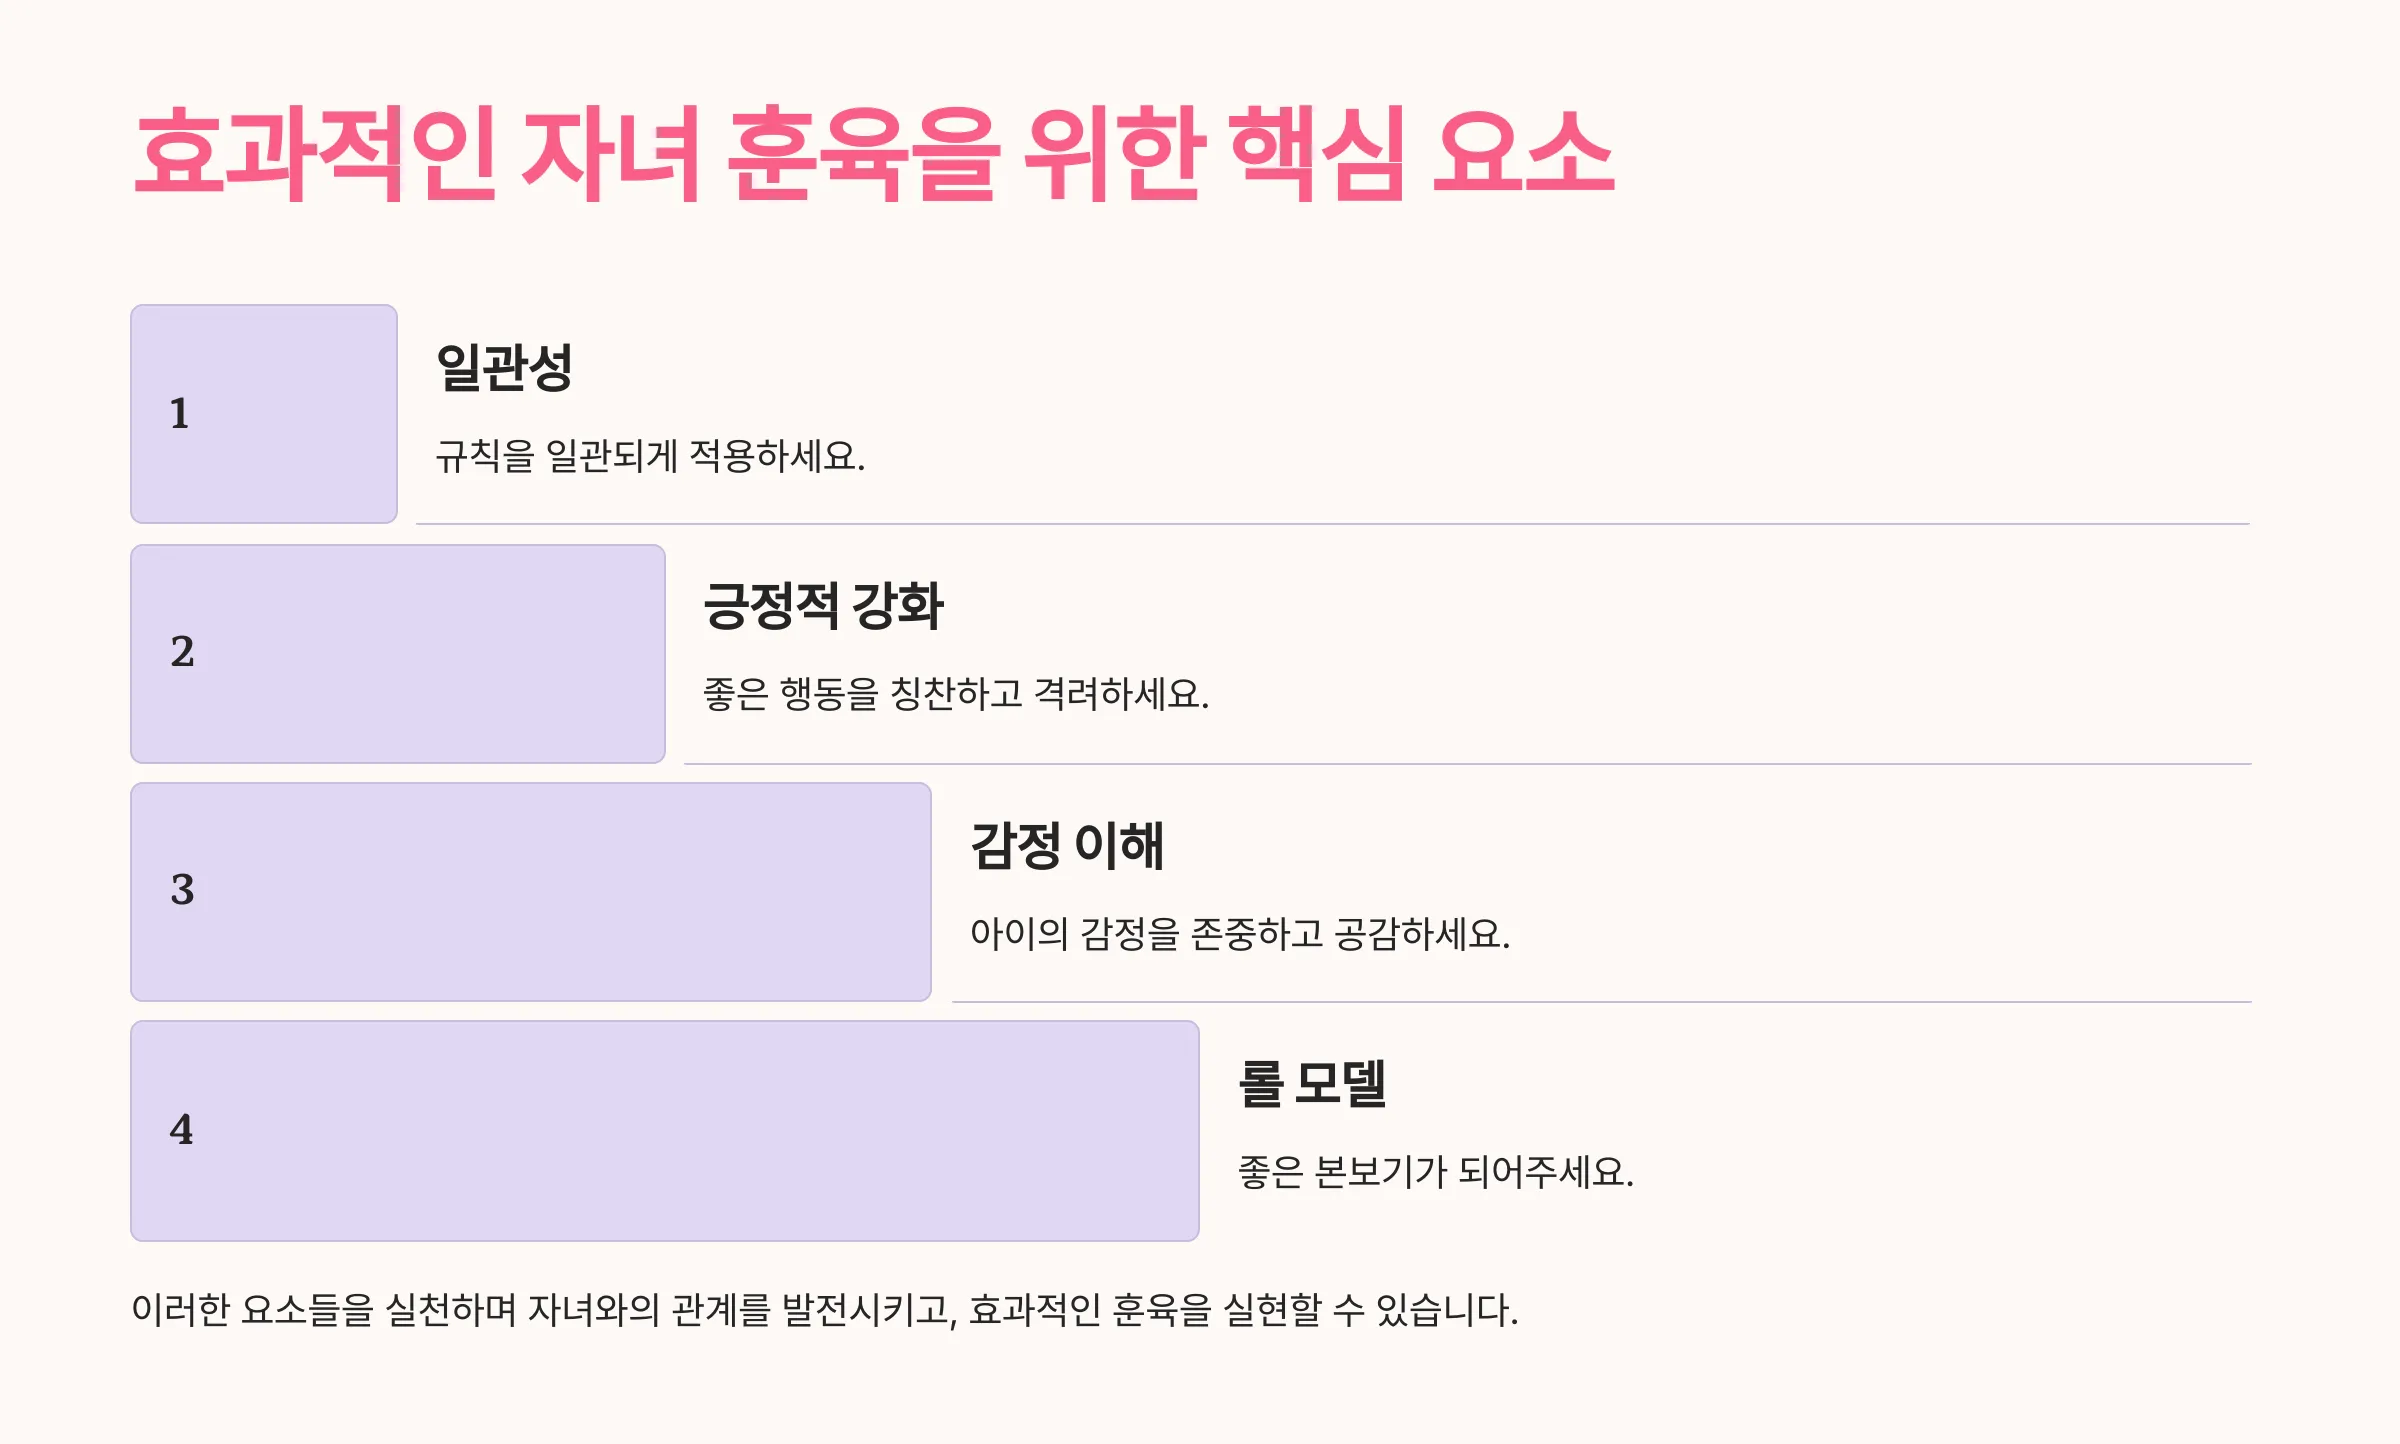Click the heading 감정 이해
This screenshot has height=1444, width=2400.
[1067, 846]
